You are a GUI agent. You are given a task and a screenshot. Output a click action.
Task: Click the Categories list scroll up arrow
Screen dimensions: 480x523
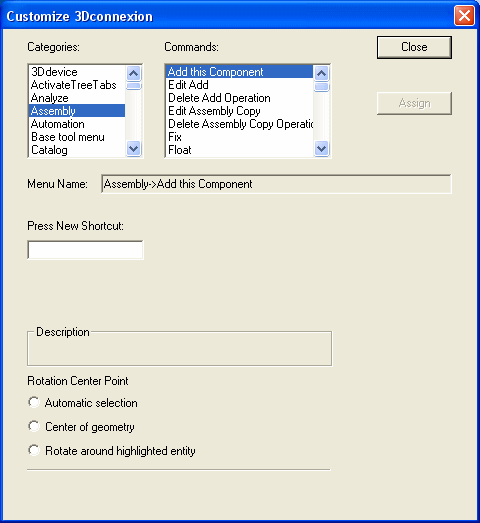point(134,73)
